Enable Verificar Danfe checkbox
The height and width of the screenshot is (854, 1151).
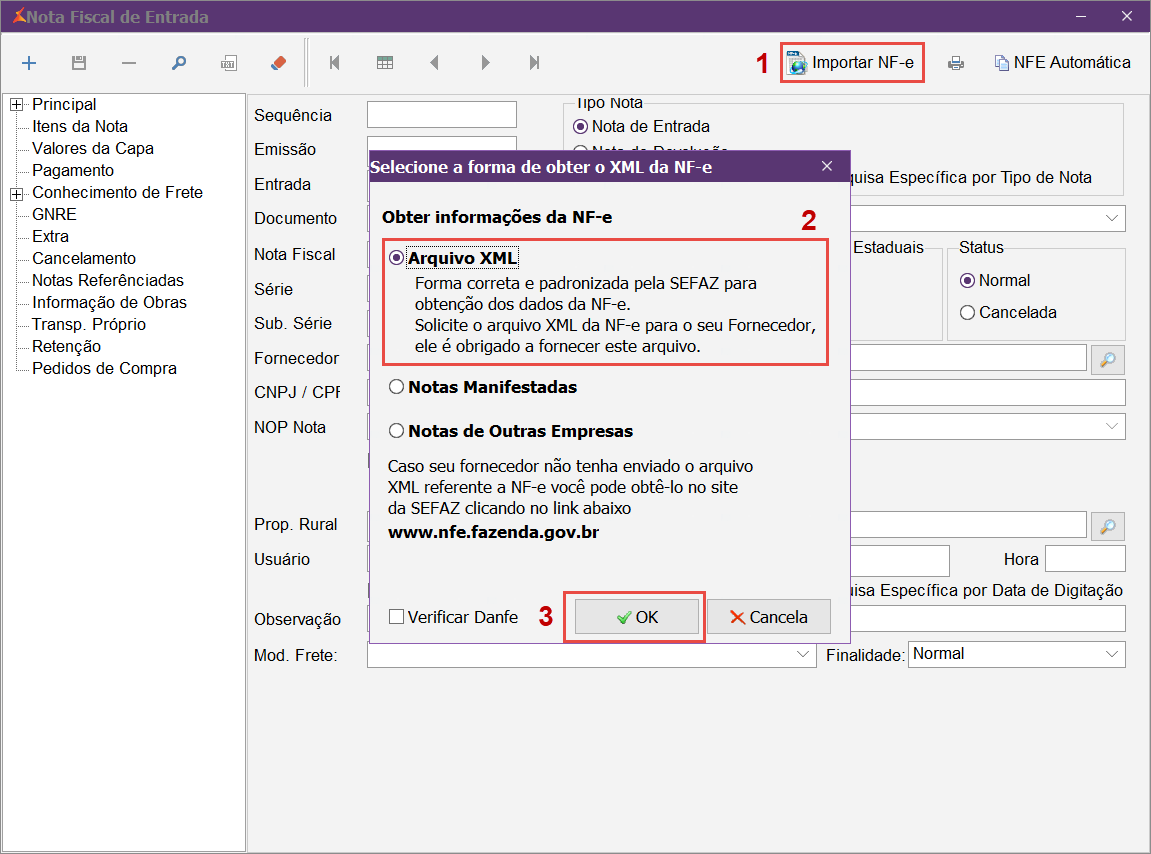(x=396, y=617)
